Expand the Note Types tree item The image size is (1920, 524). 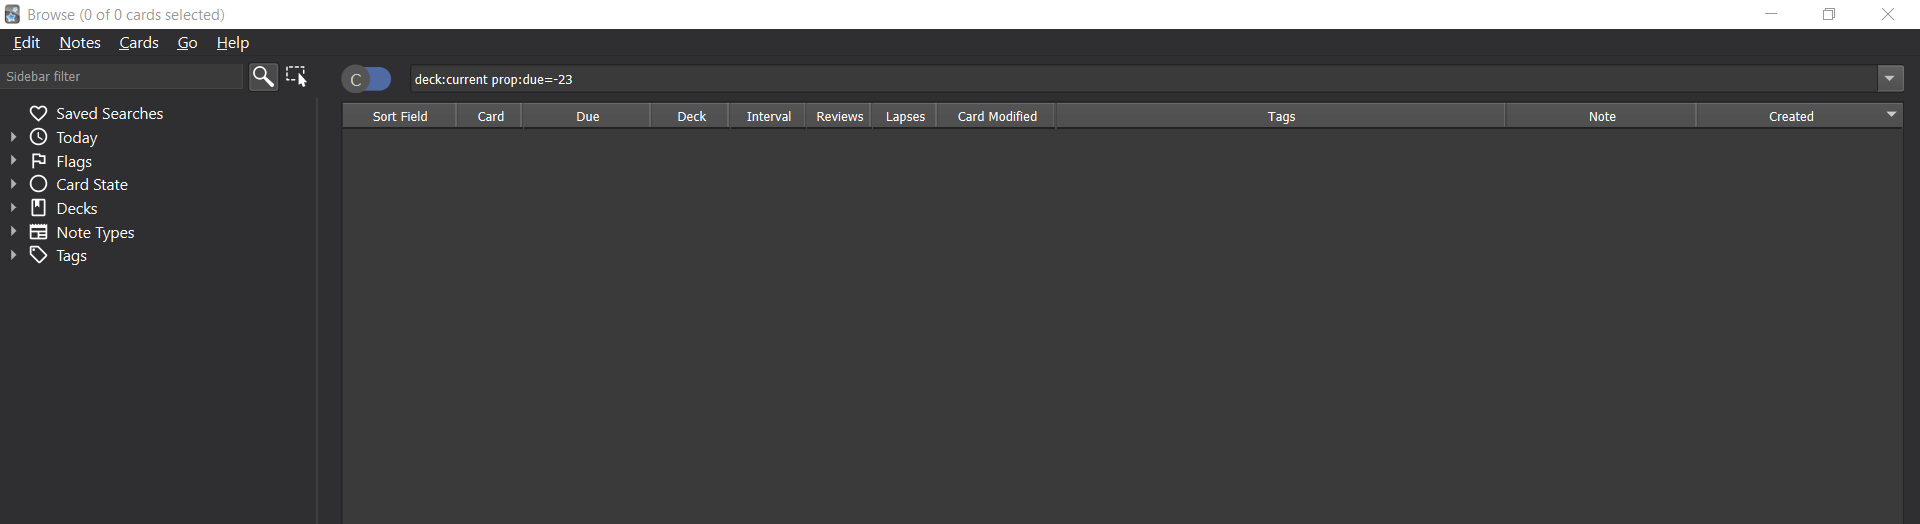coord(13,232)
